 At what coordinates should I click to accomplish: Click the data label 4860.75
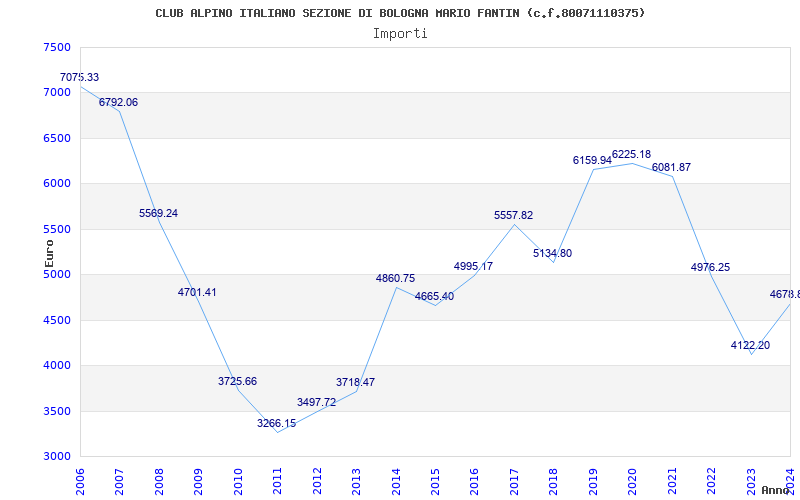[395, 279]
